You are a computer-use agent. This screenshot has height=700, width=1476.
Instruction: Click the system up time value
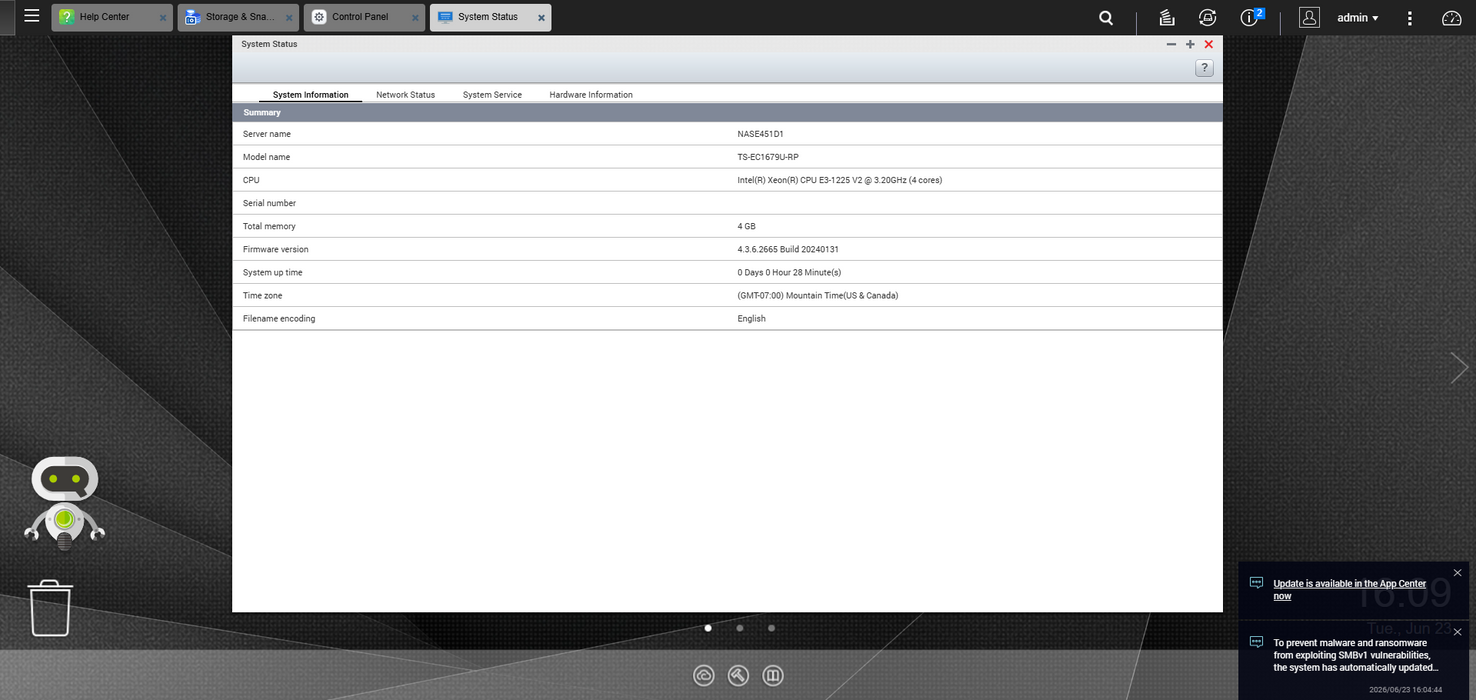789,272
